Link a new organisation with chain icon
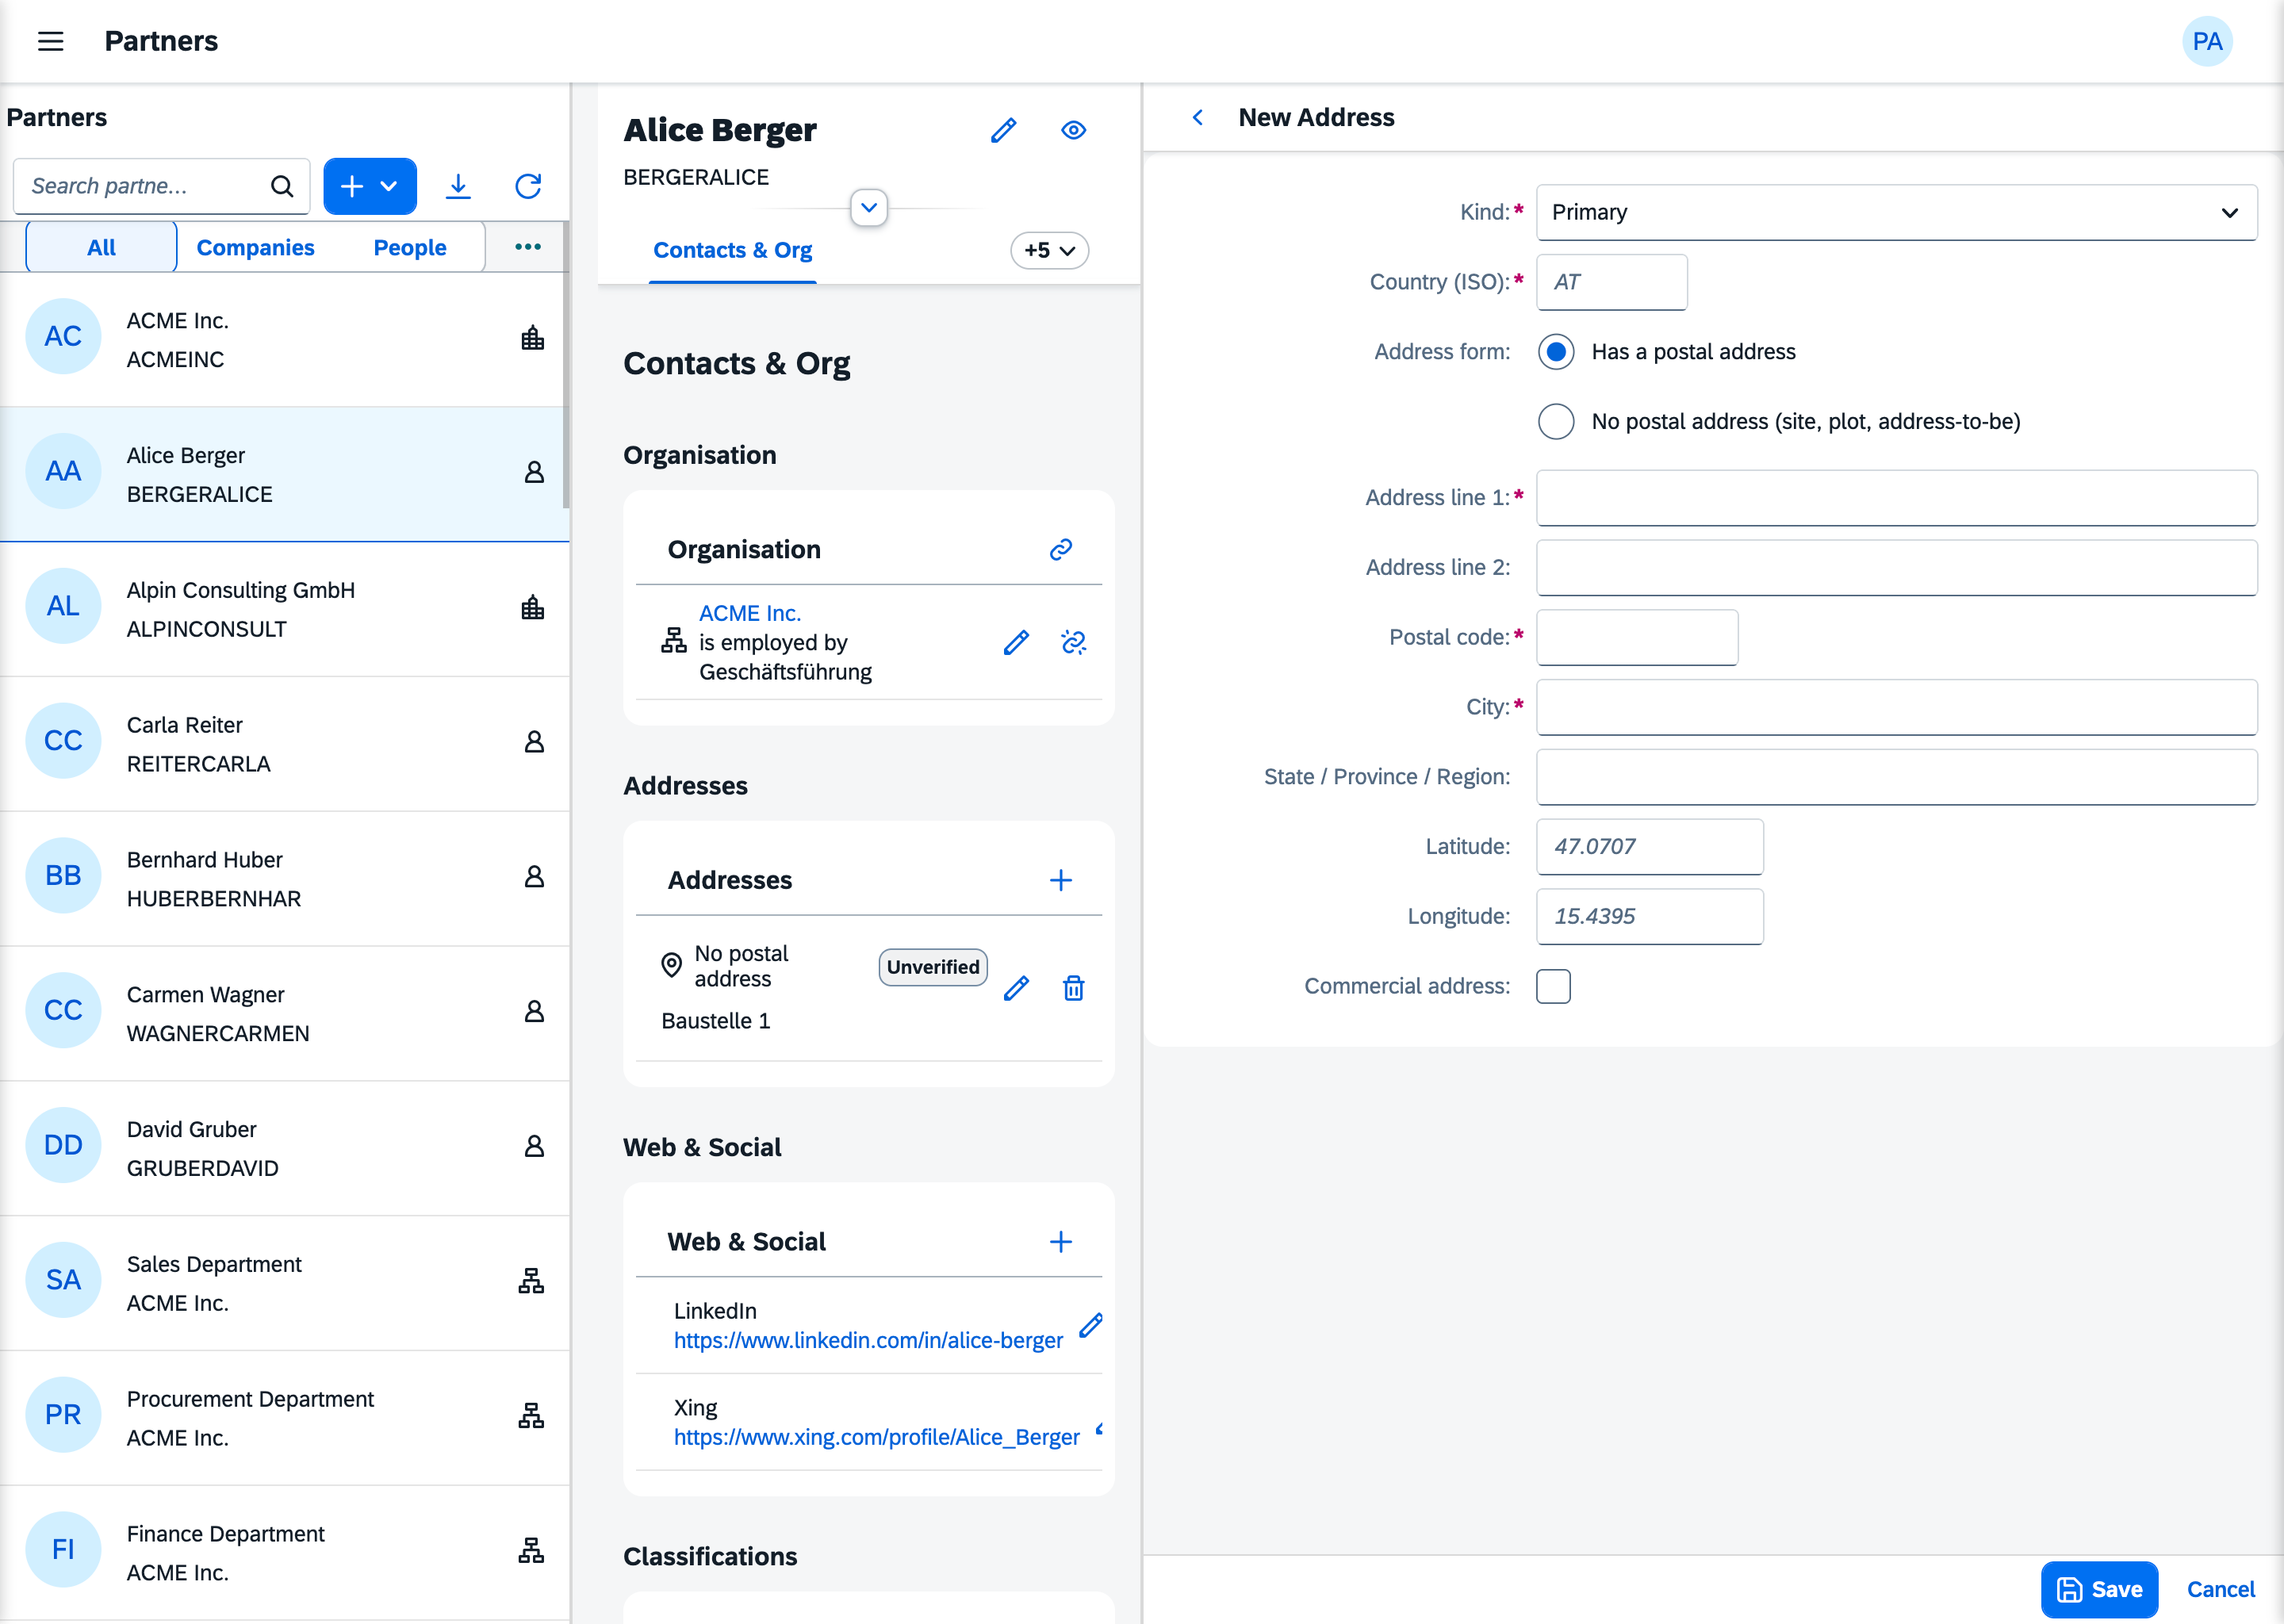Screen dimensions: 2284x1624 (1061, 549)
